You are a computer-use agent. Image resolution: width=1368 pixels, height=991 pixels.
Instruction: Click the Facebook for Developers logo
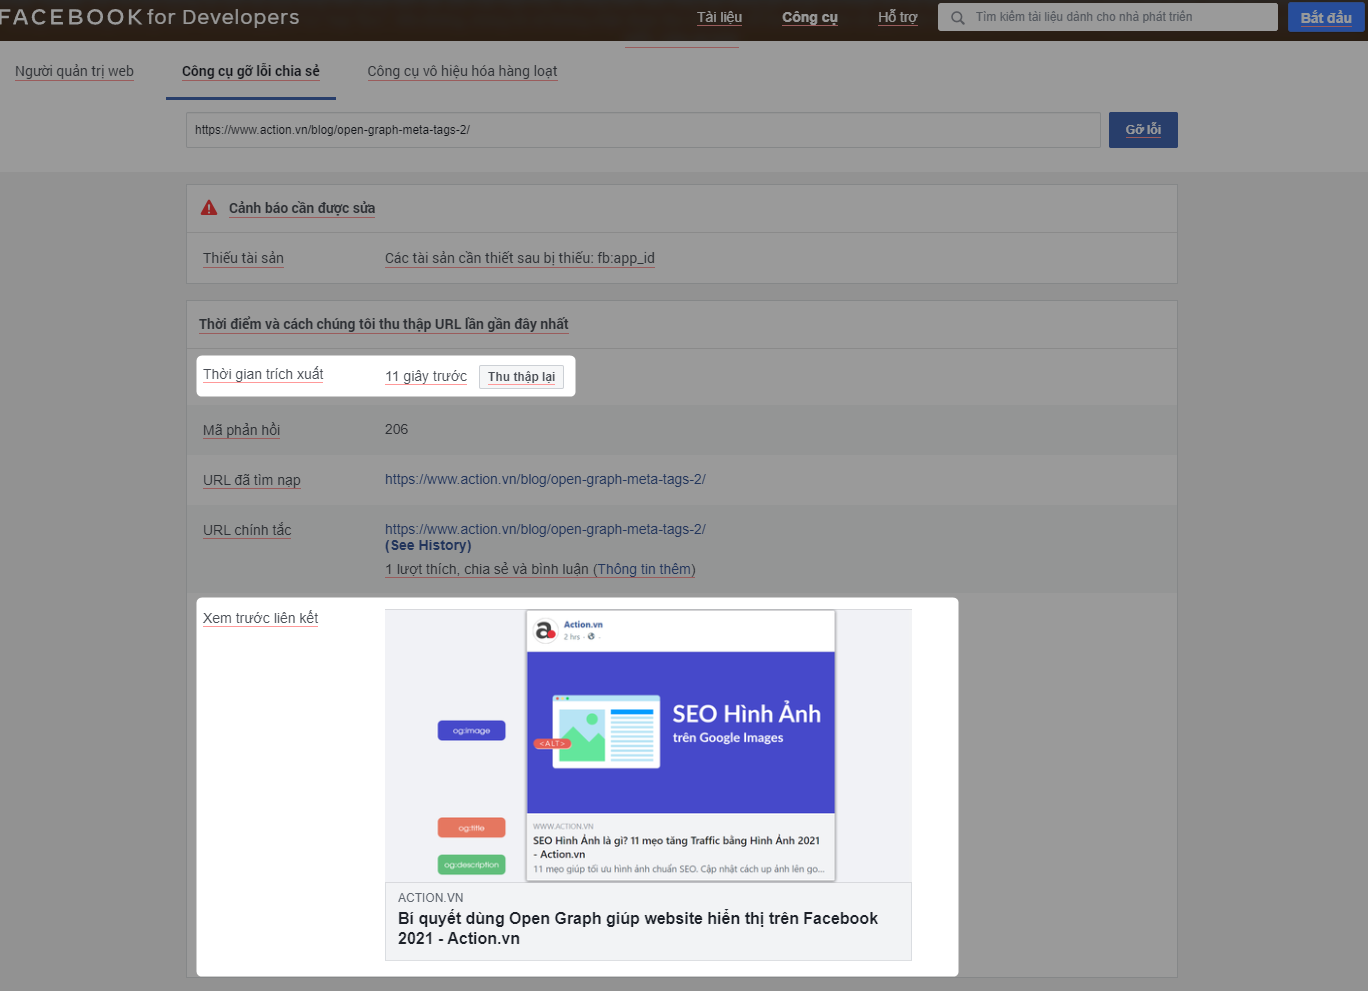tap(149, 17)
